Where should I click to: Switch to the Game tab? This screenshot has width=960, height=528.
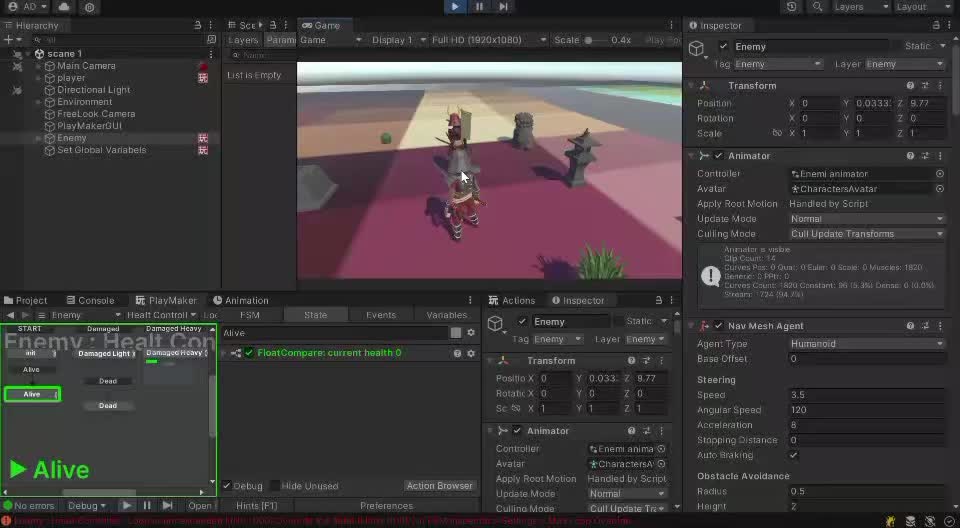click(321, 25)
